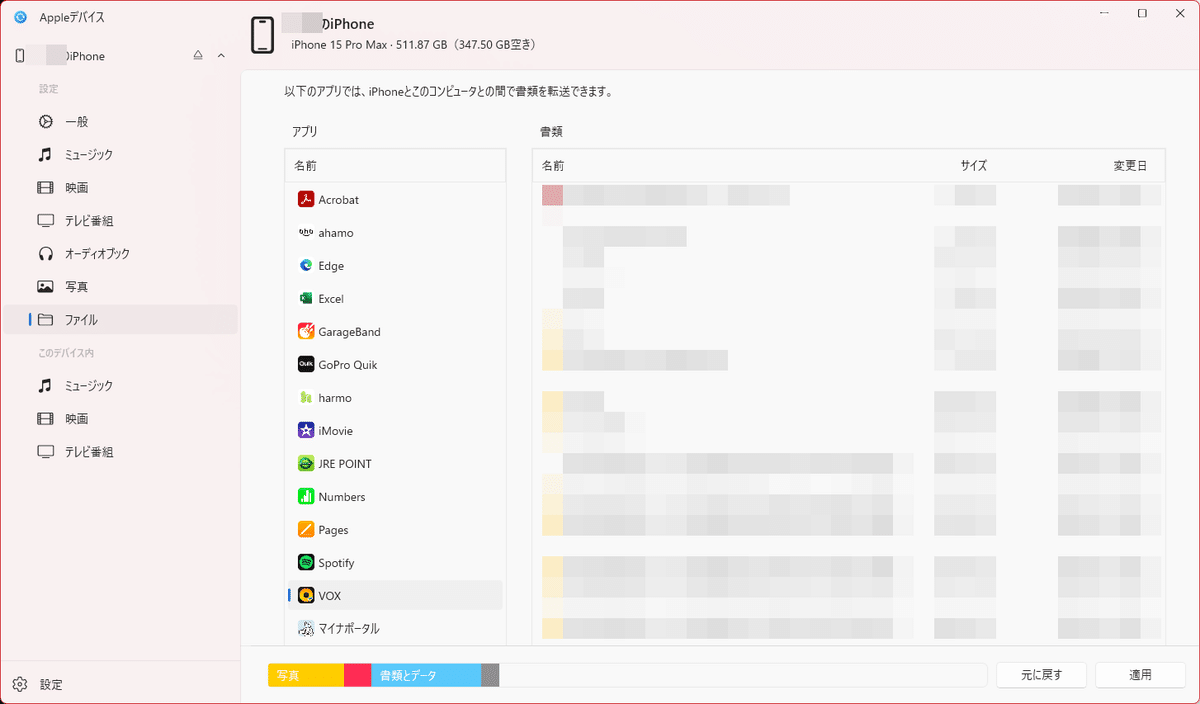Click the GarageBand app icon
Image resolution: width=1200 pixels, height=704 pixels.
click(x=306, y=331)
